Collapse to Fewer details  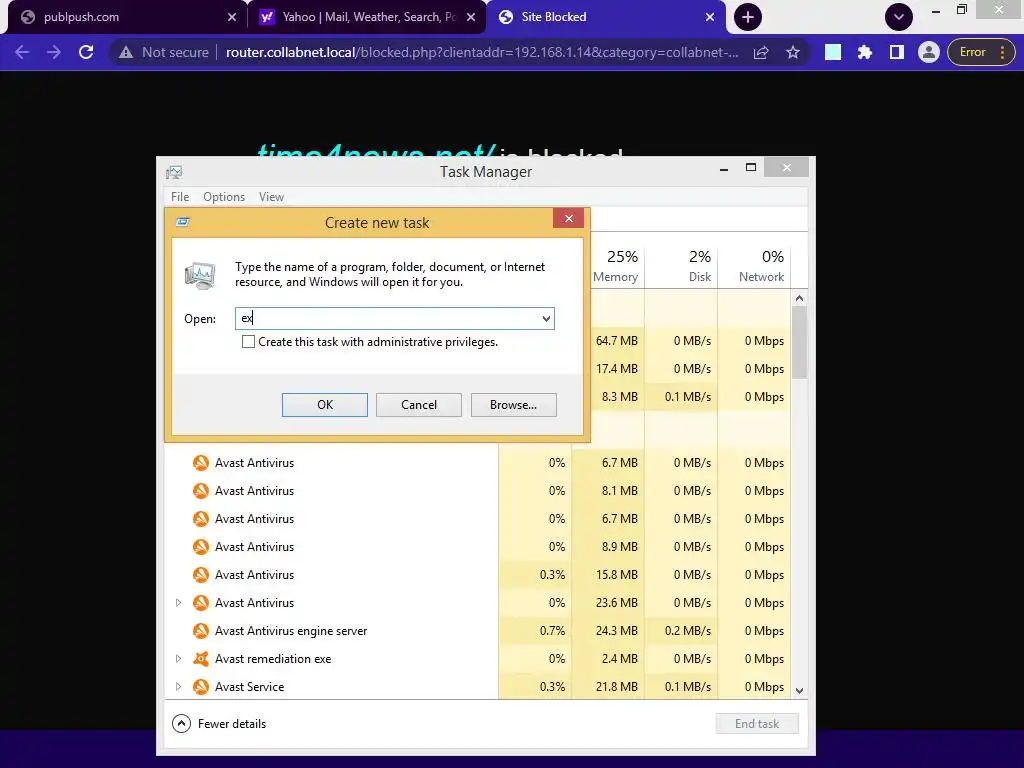tap(219, 724)
